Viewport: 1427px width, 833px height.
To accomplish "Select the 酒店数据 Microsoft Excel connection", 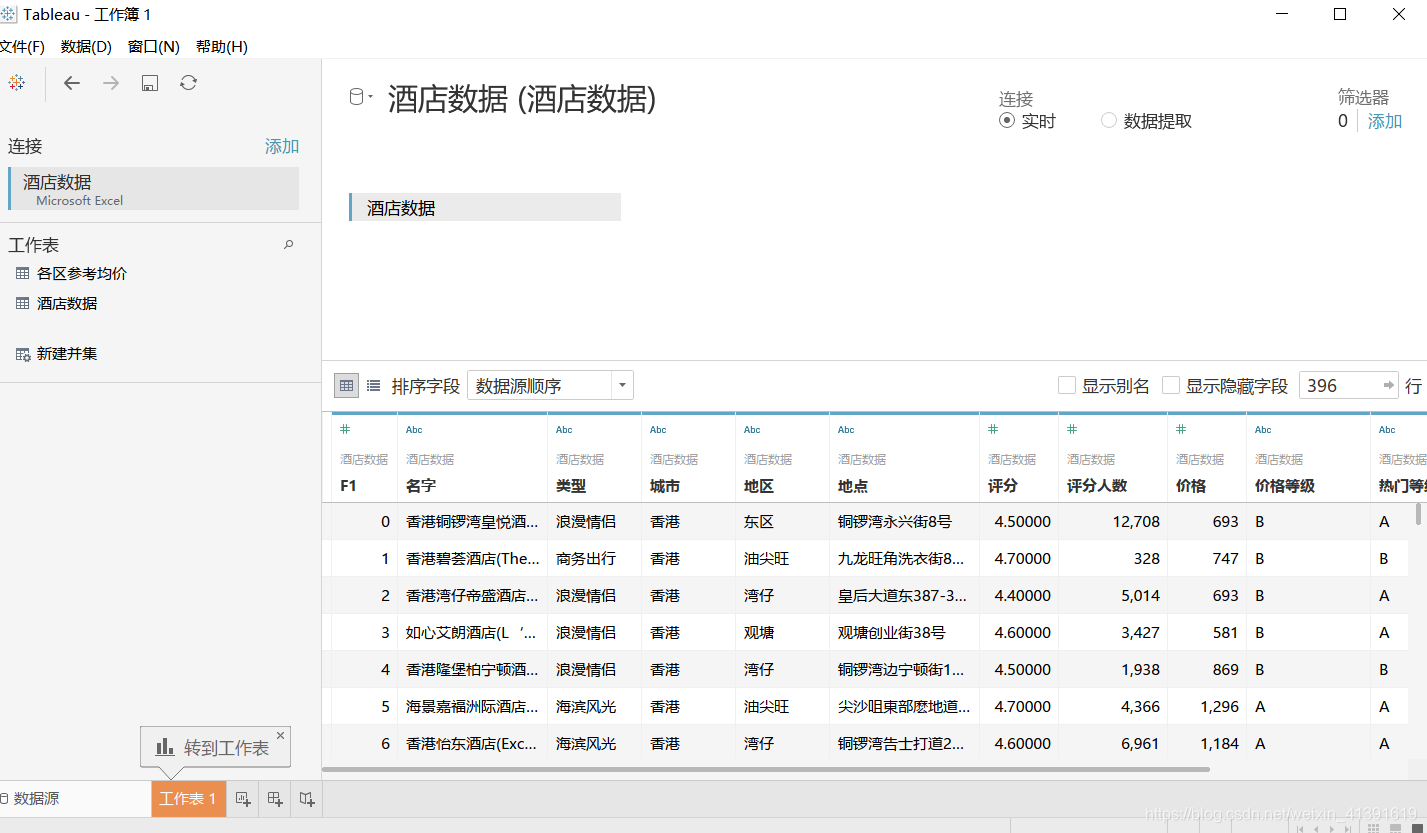I will [x=154, y=189].
